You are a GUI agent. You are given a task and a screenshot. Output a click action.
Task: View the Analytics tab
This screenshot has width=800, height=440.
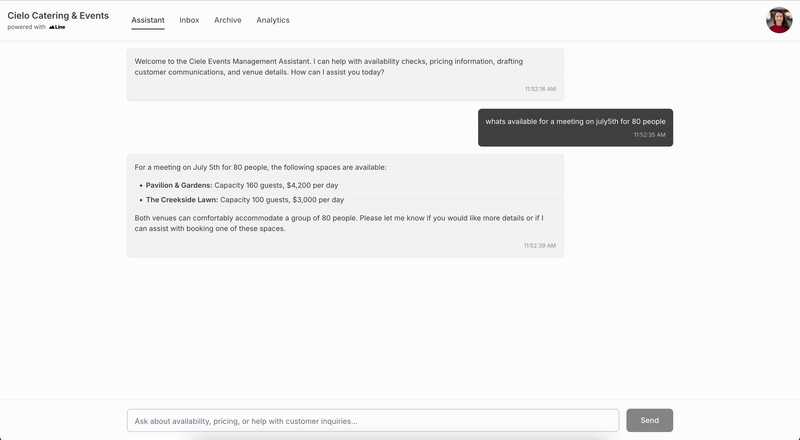point(273,20)
